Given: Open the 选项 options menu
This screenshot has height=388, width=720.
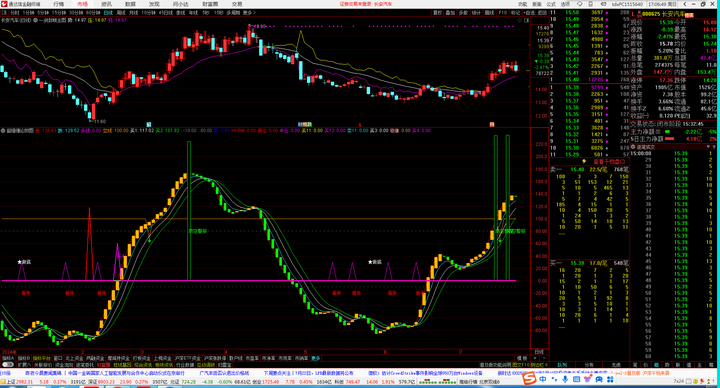Looking at the screenshot, I should click(565, 4).
